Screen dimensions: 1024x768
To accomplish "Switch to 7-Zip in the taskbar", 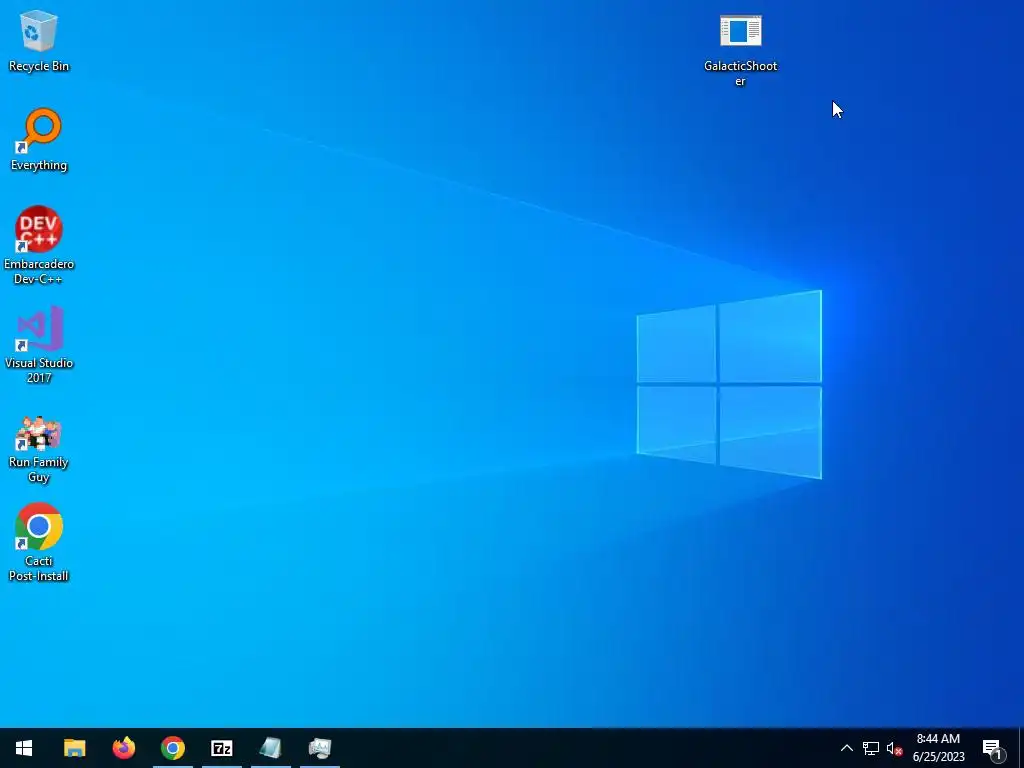I will point(221,748).
